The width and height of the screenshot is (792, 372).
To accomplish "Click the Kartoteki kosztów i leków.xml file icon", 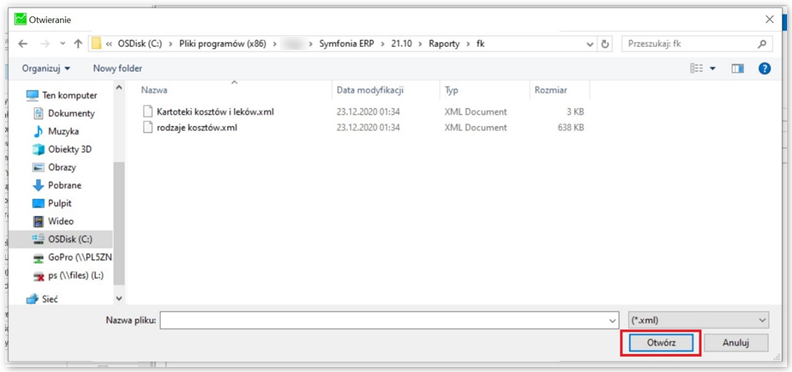I will click(147, 112).
